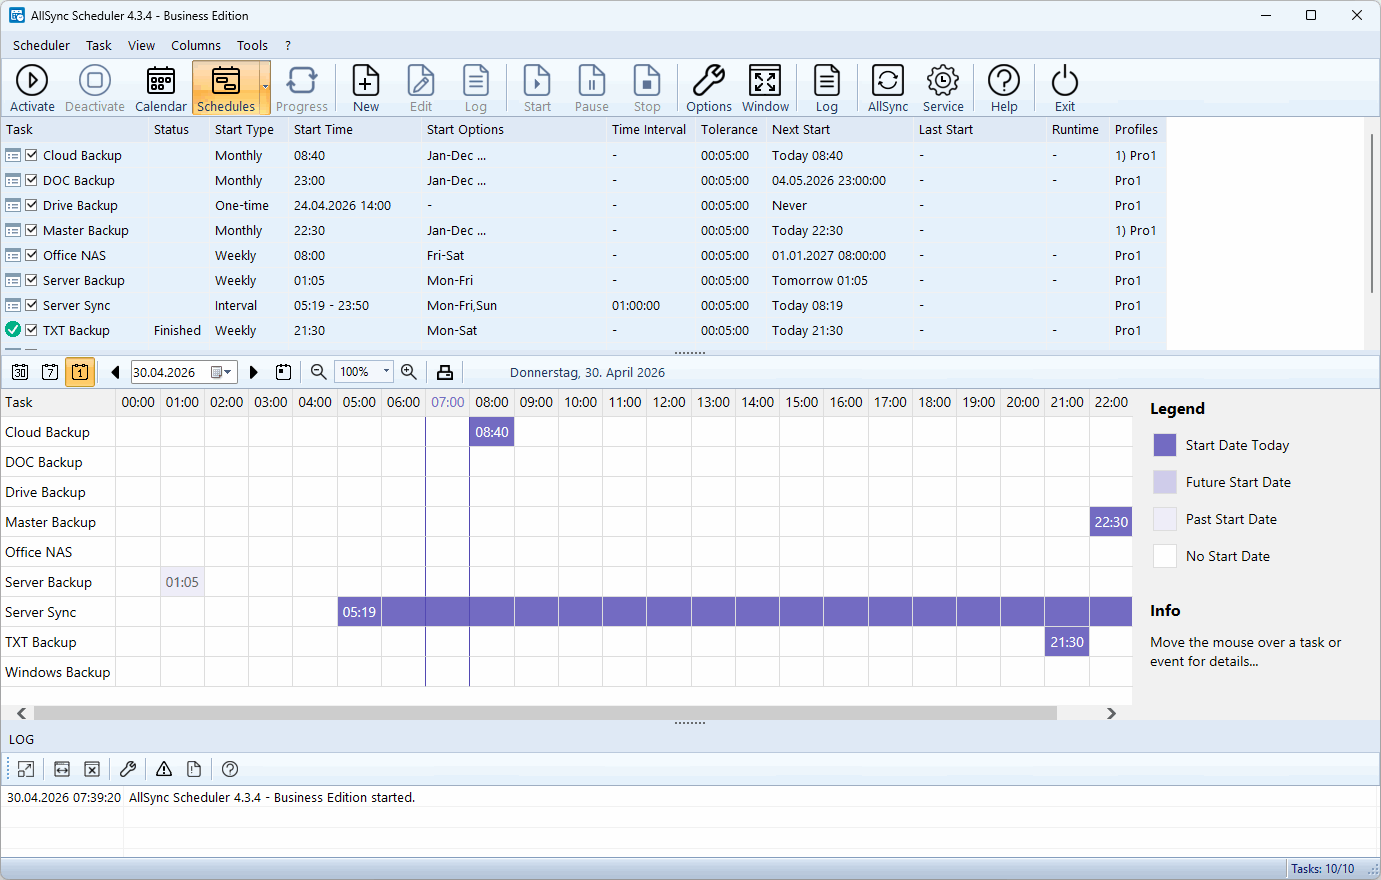Image resolution: width=1381 pixels, height=880 pixels.
Task: Go to next day with right arrow
Action: tap(254, 372)
